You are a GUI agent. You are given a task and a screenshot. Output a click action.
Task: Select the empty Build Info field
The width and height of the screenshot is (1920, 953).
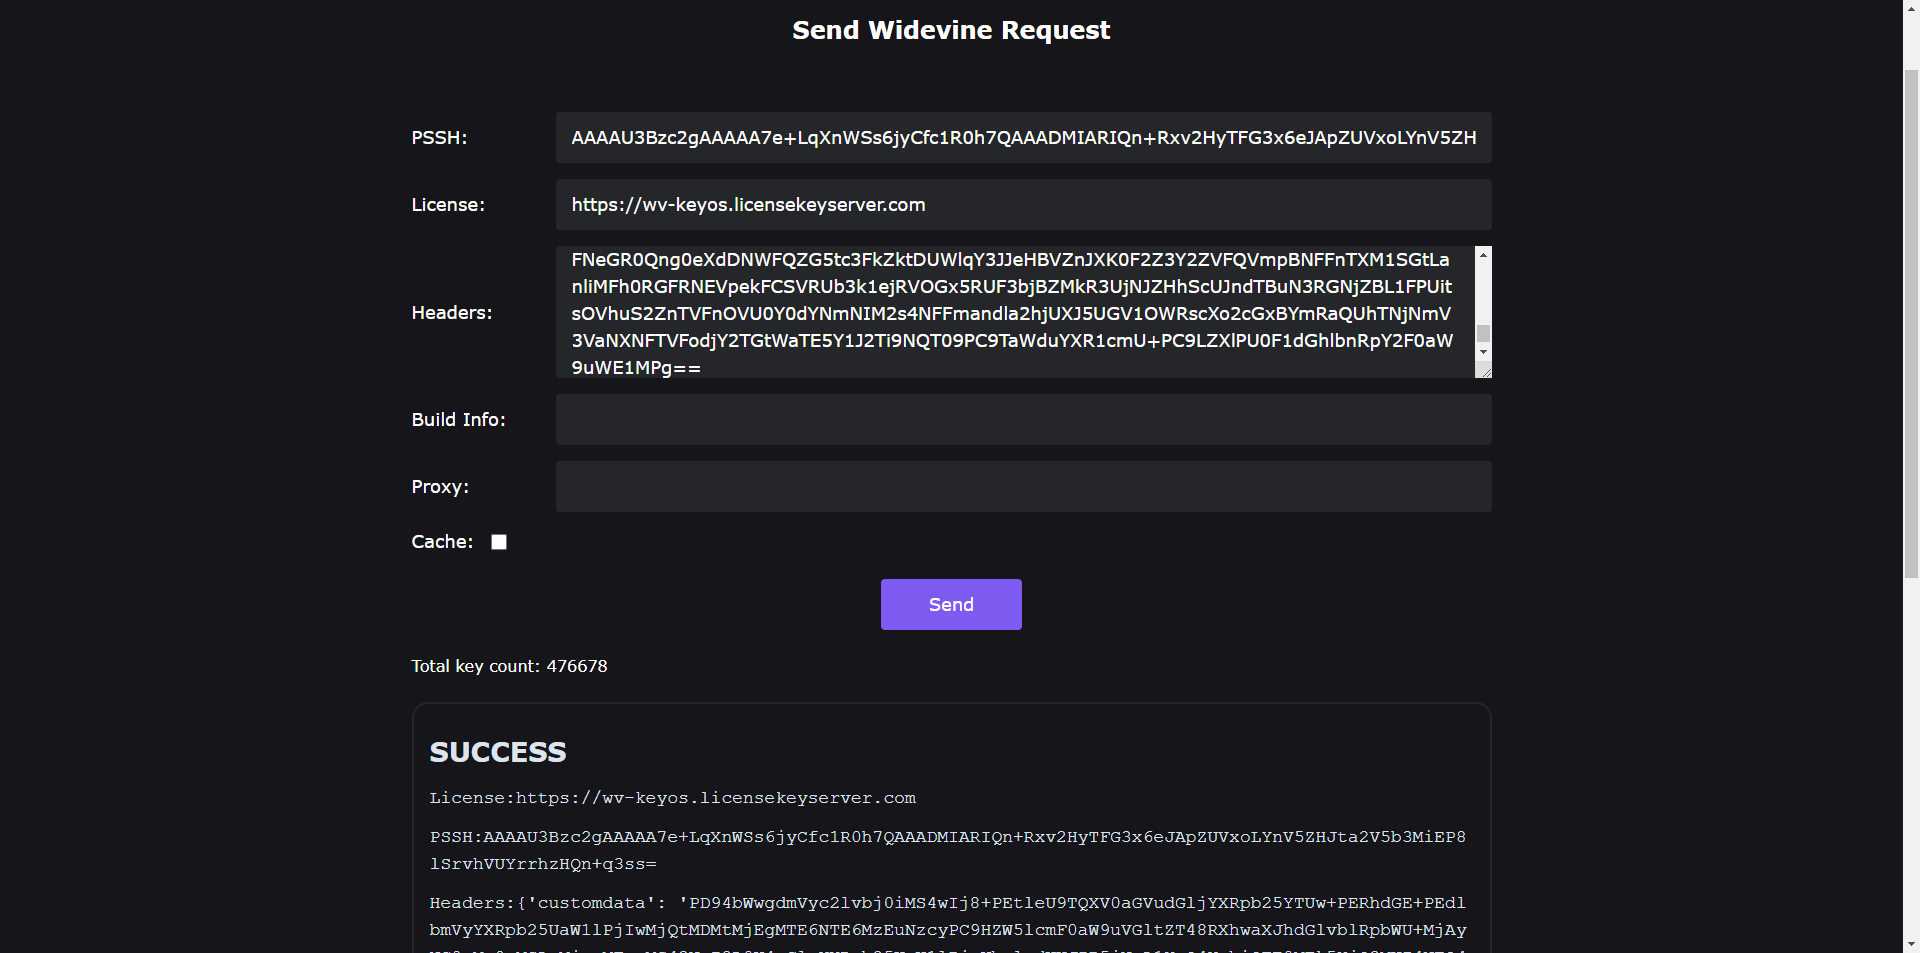[1023, 420]
